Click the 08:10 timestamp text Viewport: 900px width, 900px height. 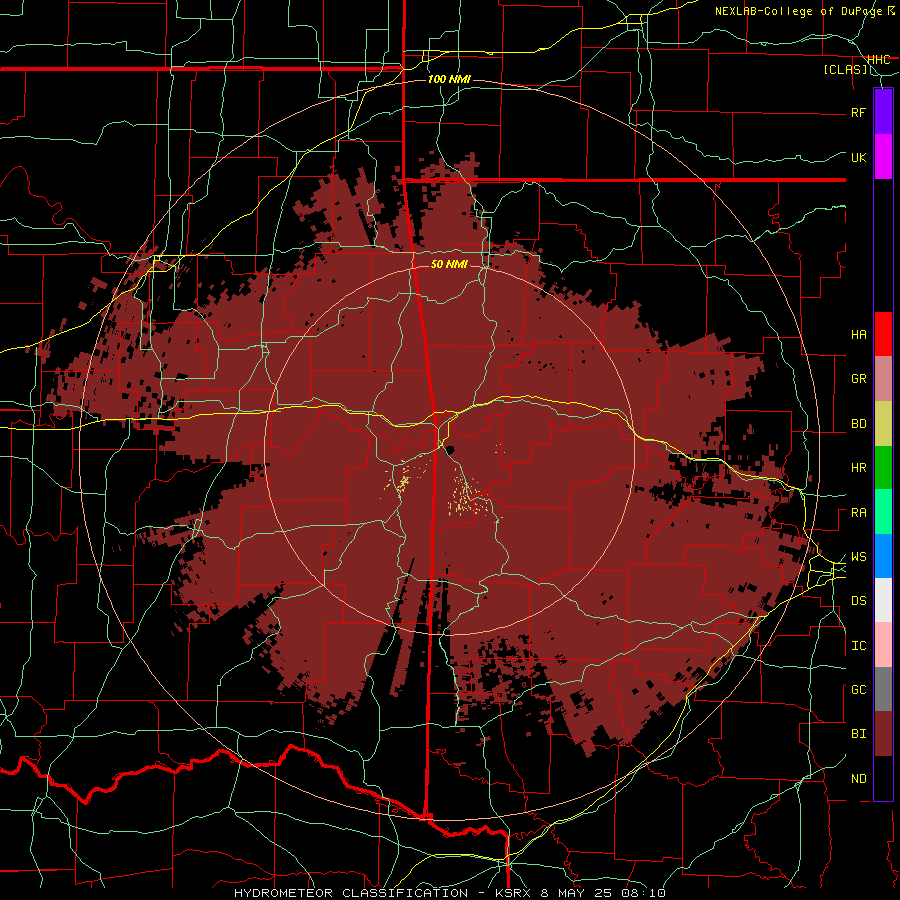642,893
